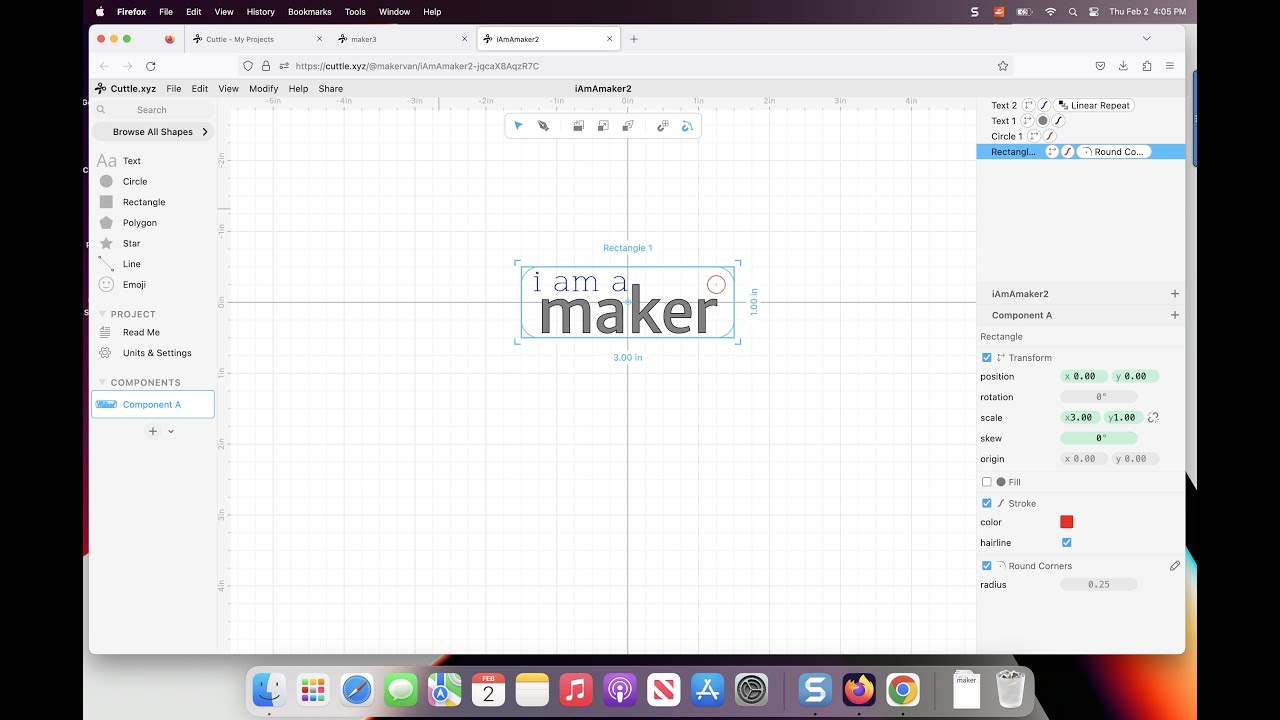Click Text 1 stroke modifier icon

pos(1058,121)
